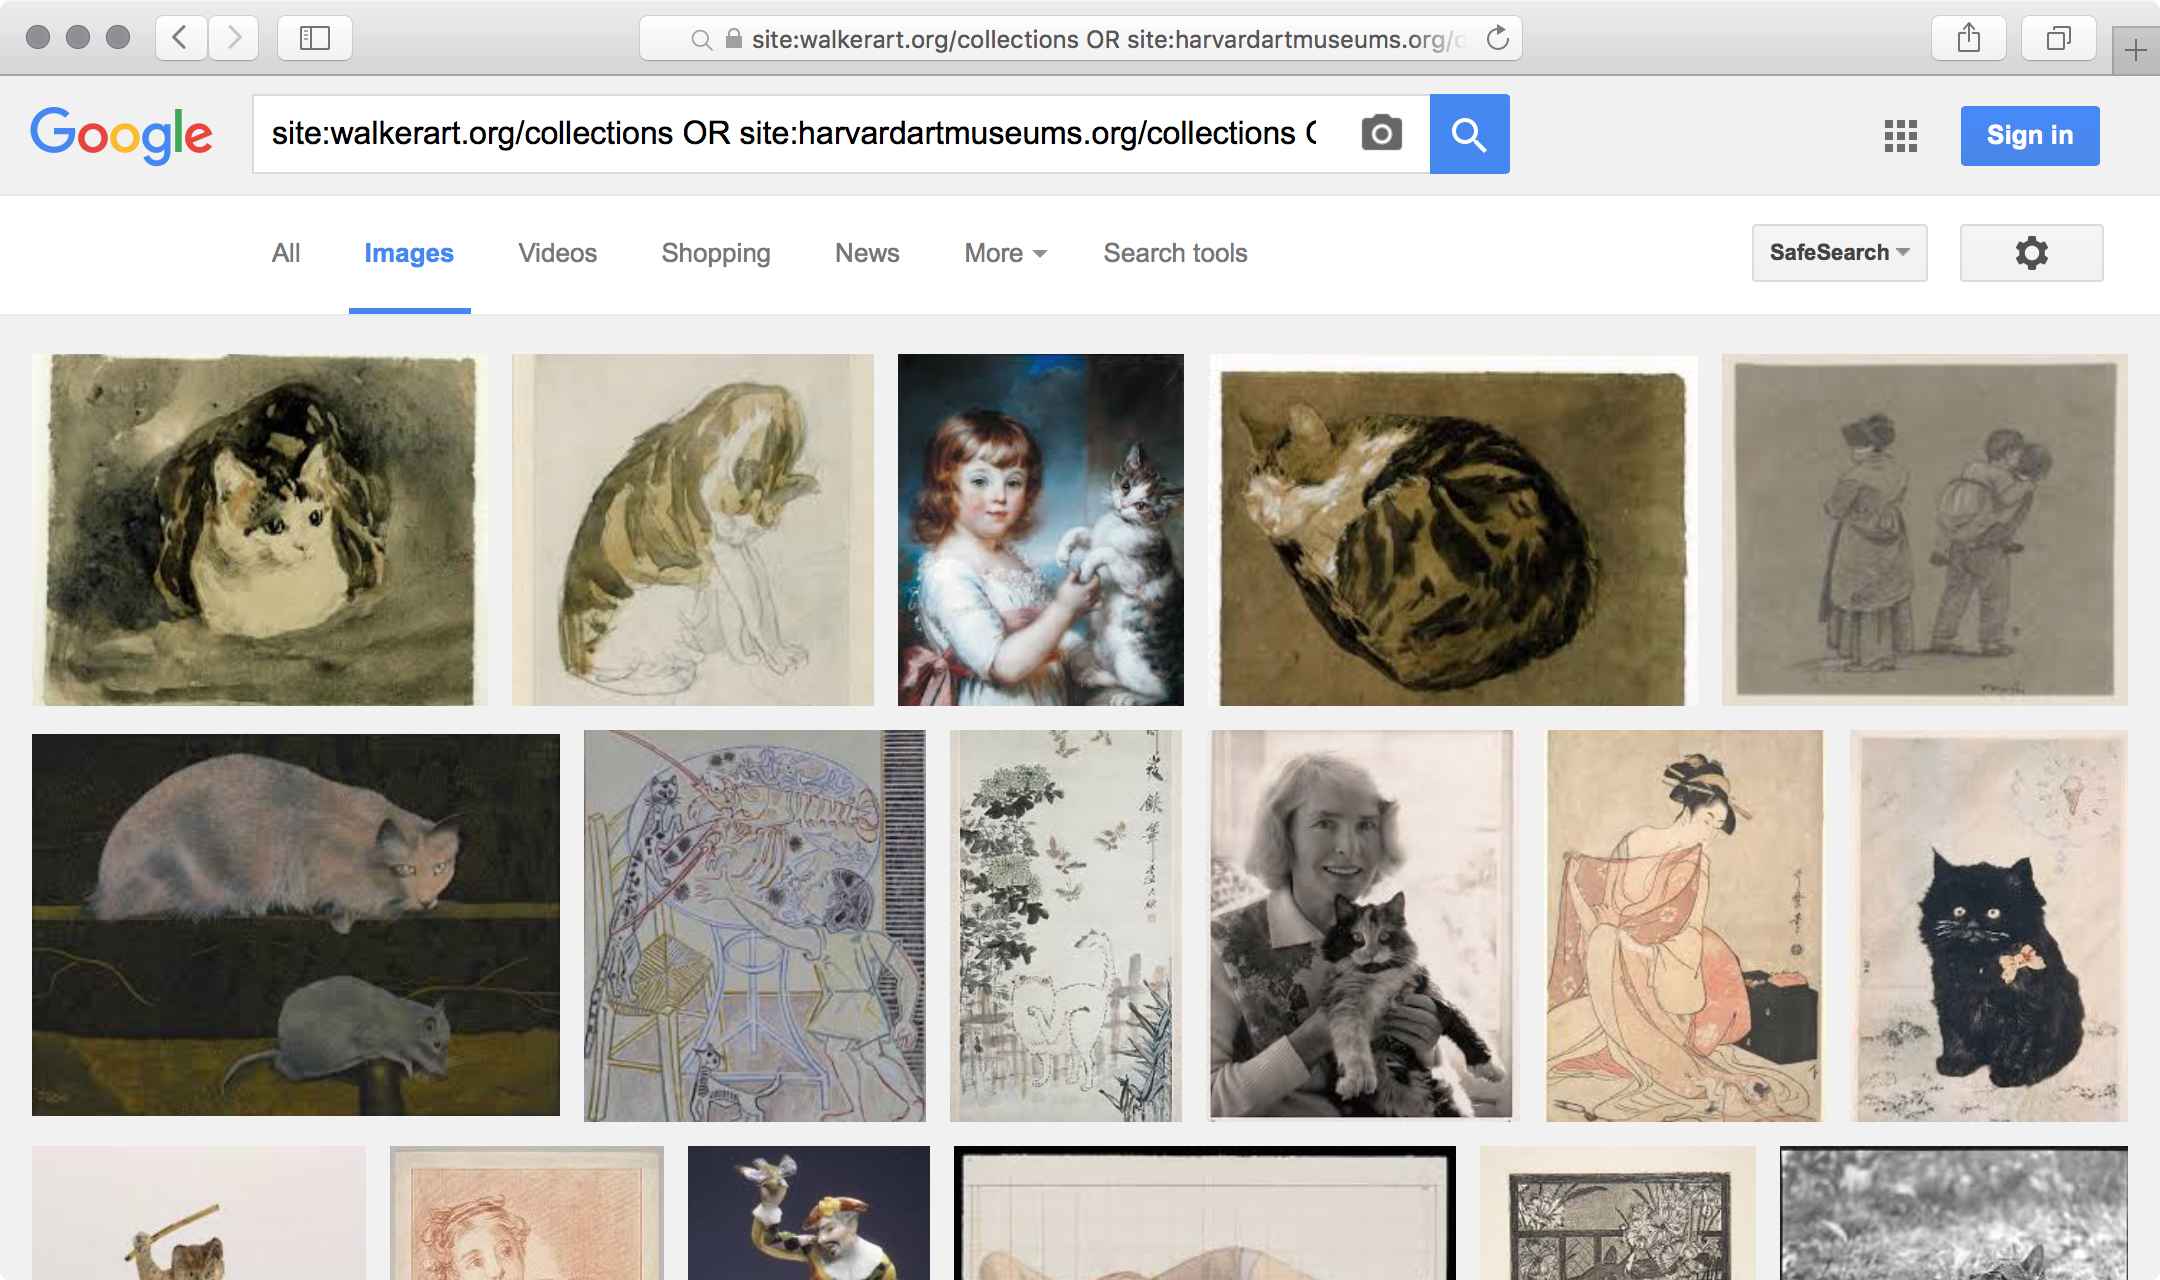Click the magnifier icon in Safari address bar

click(x=702, y=39)
